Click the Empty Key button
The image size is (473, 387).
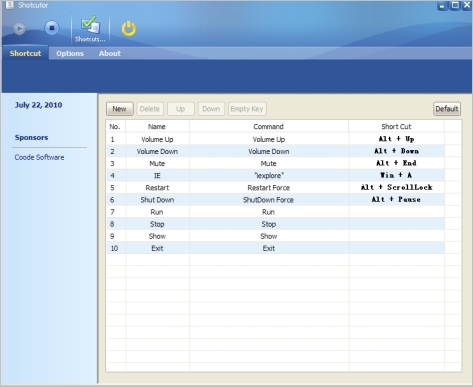click(247, 109)
